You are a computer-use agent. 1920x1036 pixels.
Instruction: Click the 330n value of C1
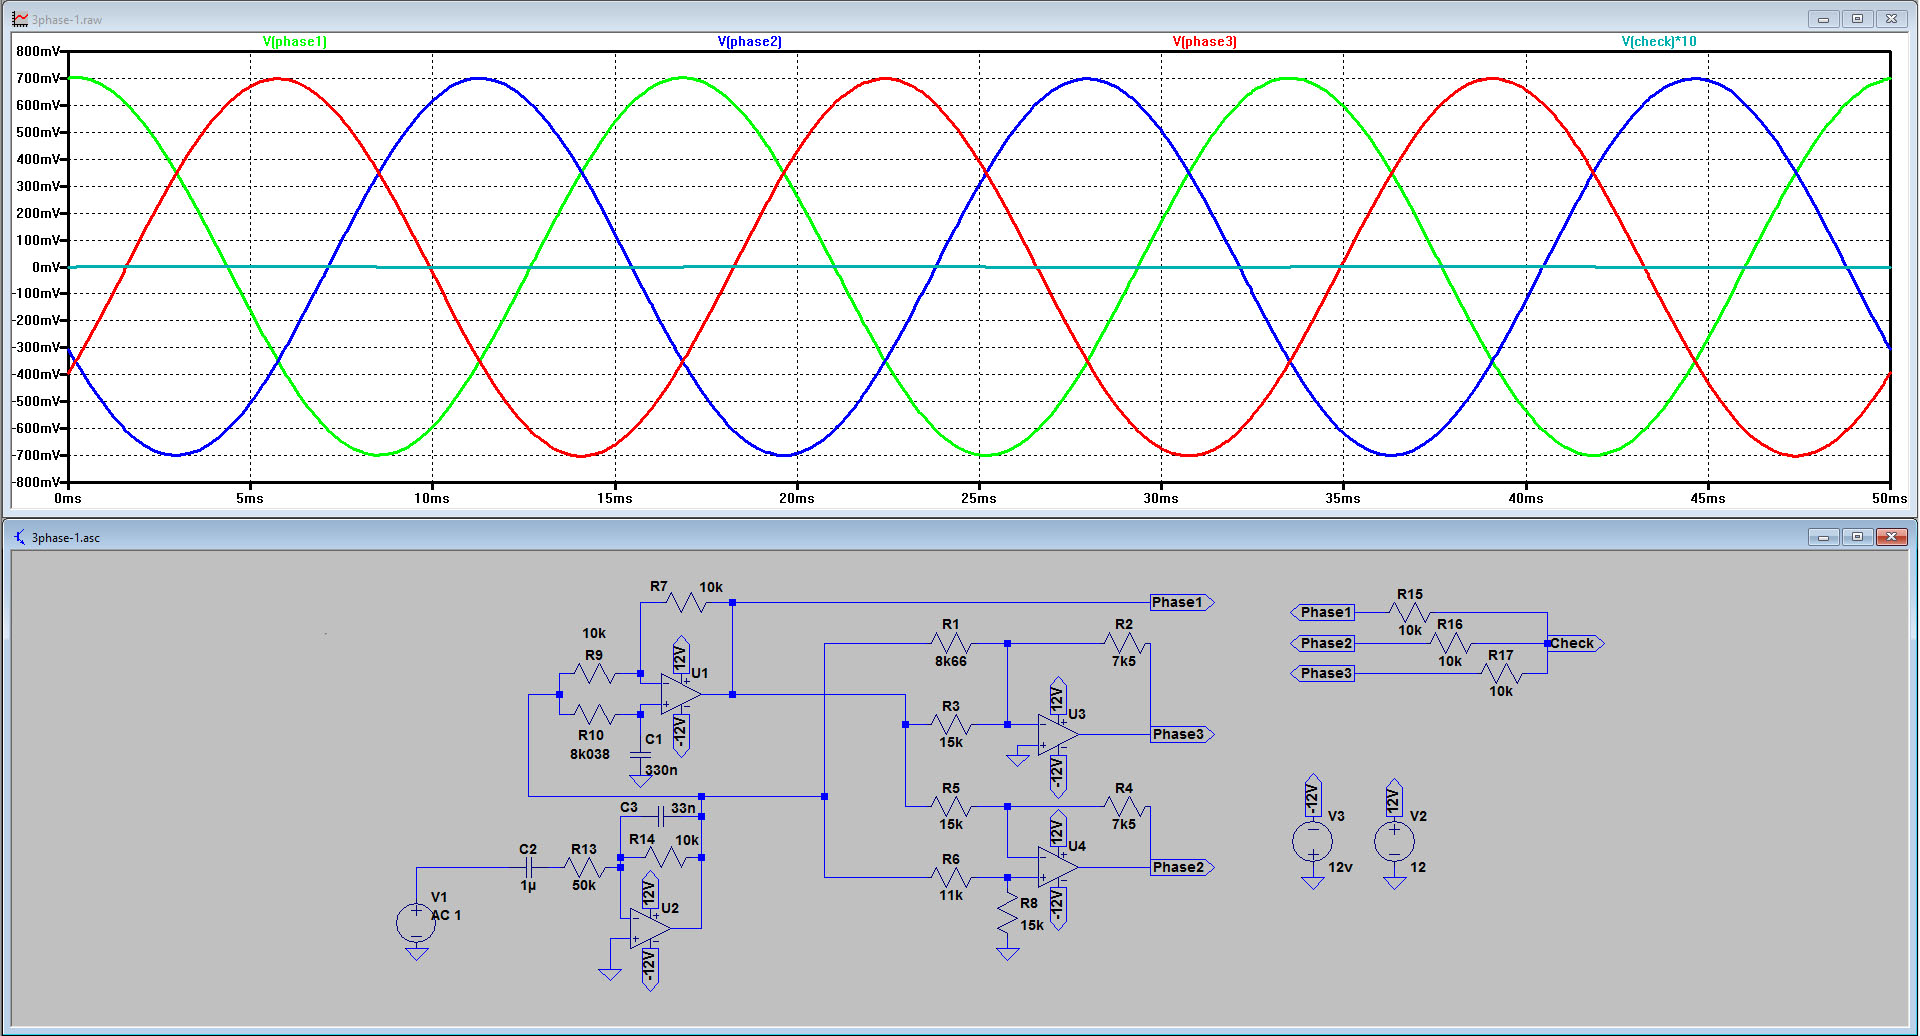coord(661,770)
